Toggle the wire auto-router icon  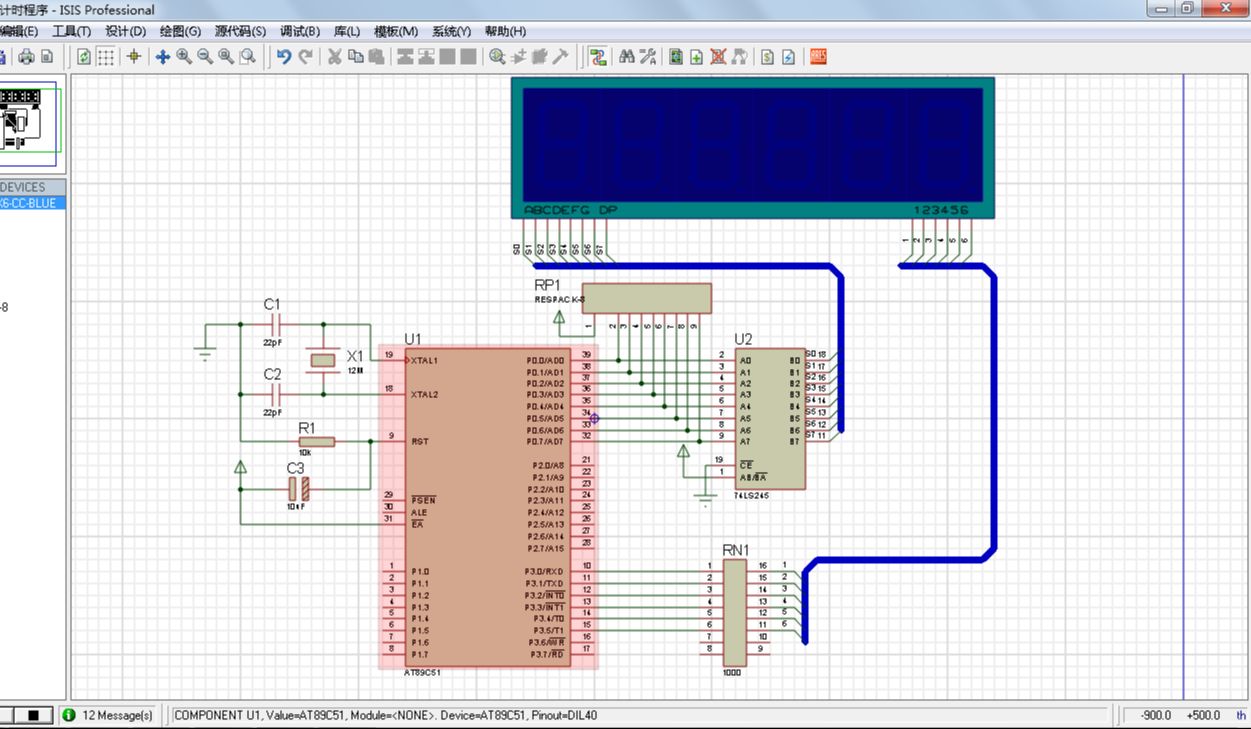[598, 57]
